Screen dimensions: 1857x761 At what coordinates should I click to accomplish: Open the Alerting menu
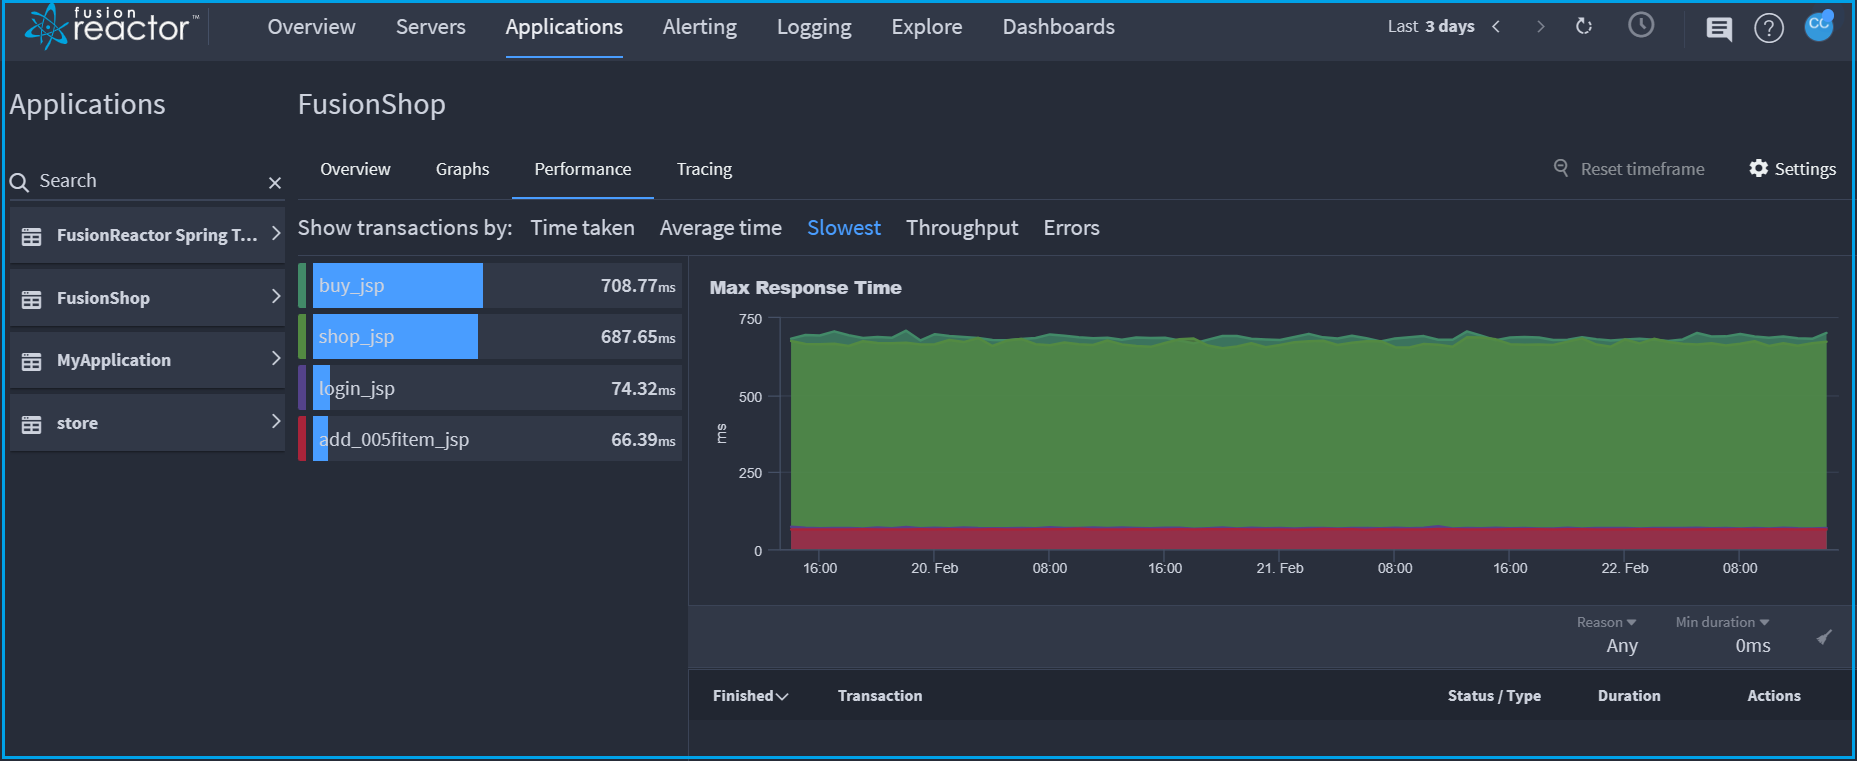pos(699,27)
